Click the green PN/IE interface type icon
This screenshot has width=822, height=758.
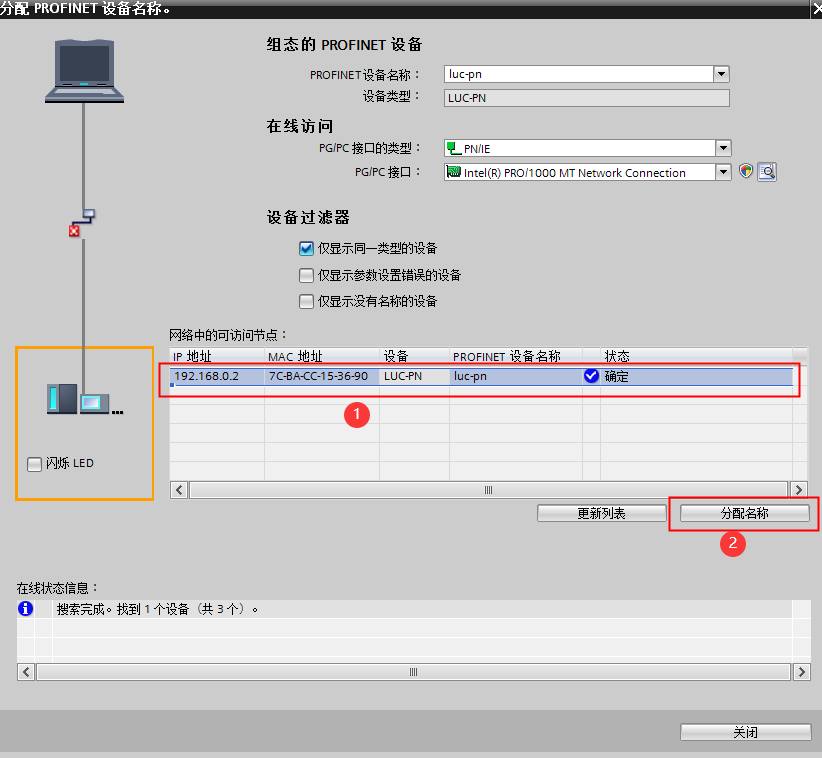(x=454, y=148)
